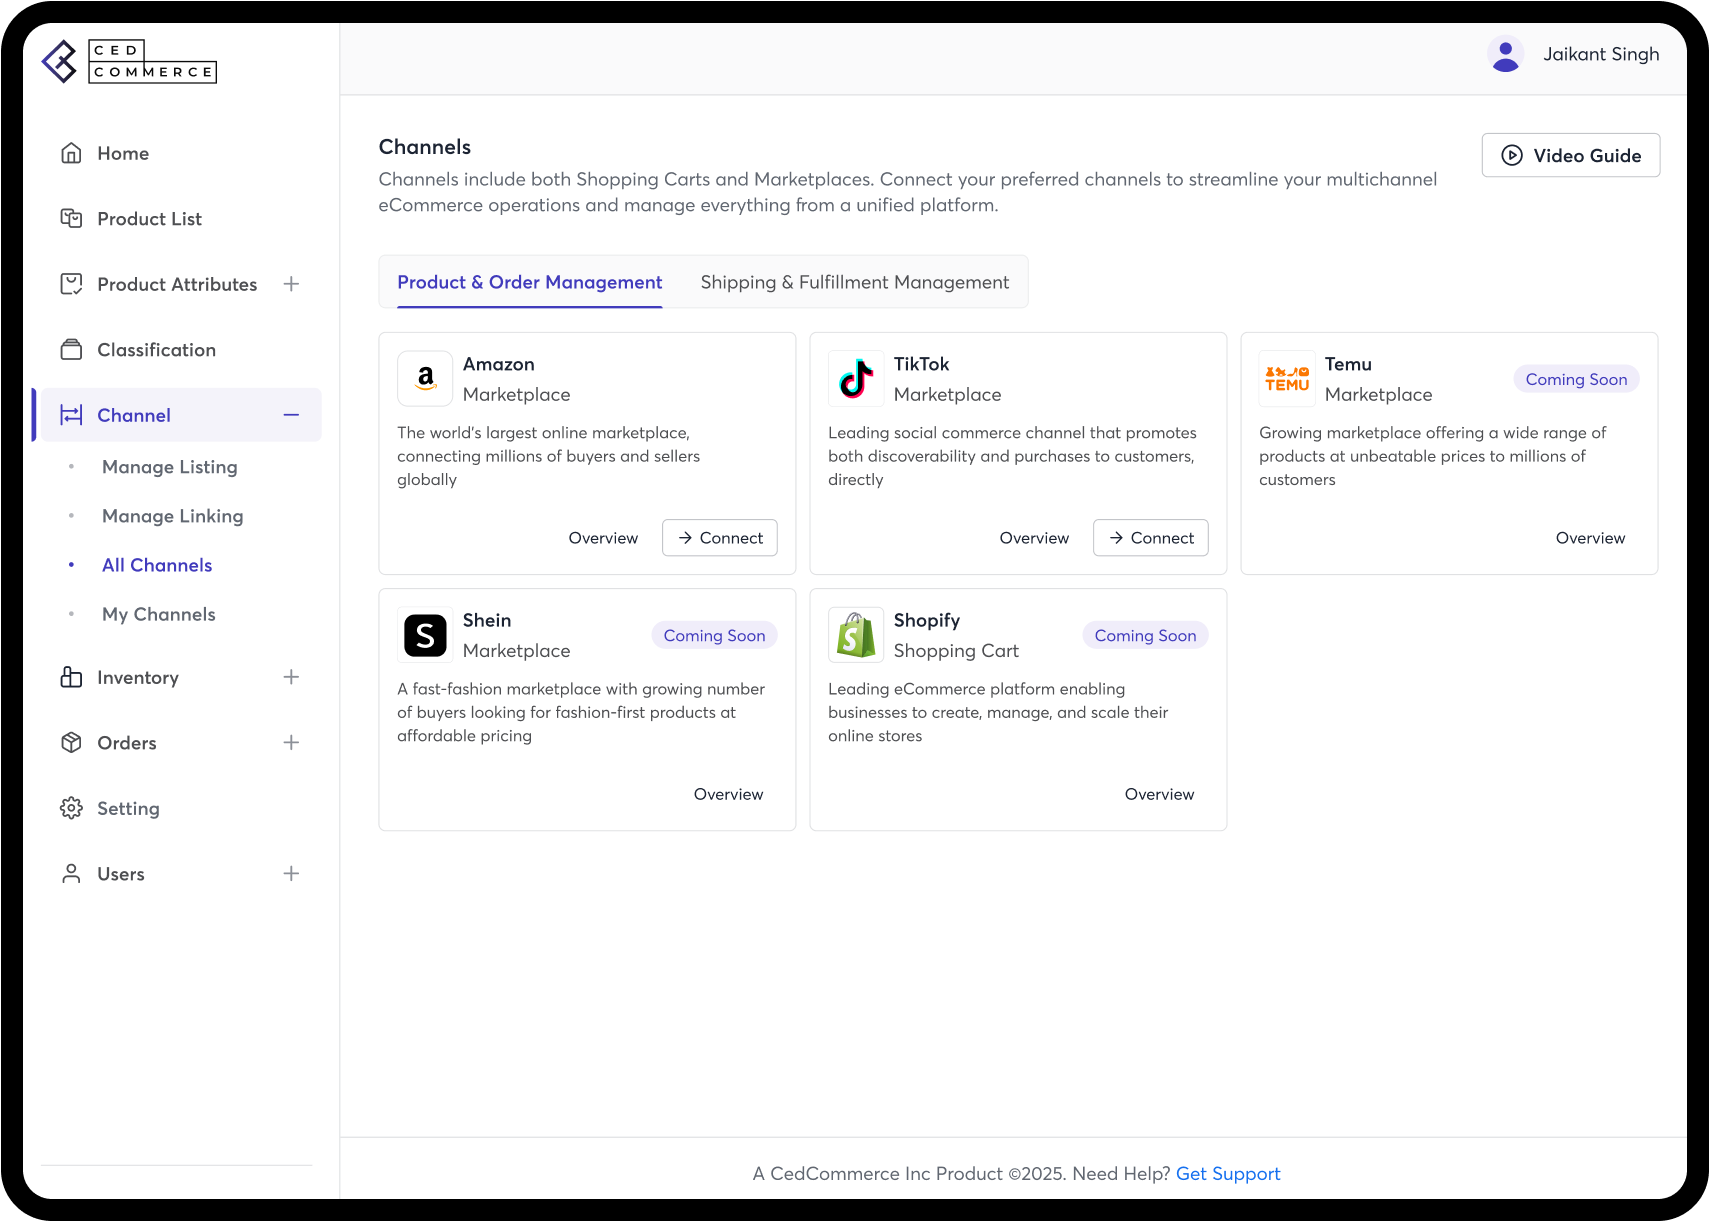Click the Classification icon

click(x=71, y=349)
